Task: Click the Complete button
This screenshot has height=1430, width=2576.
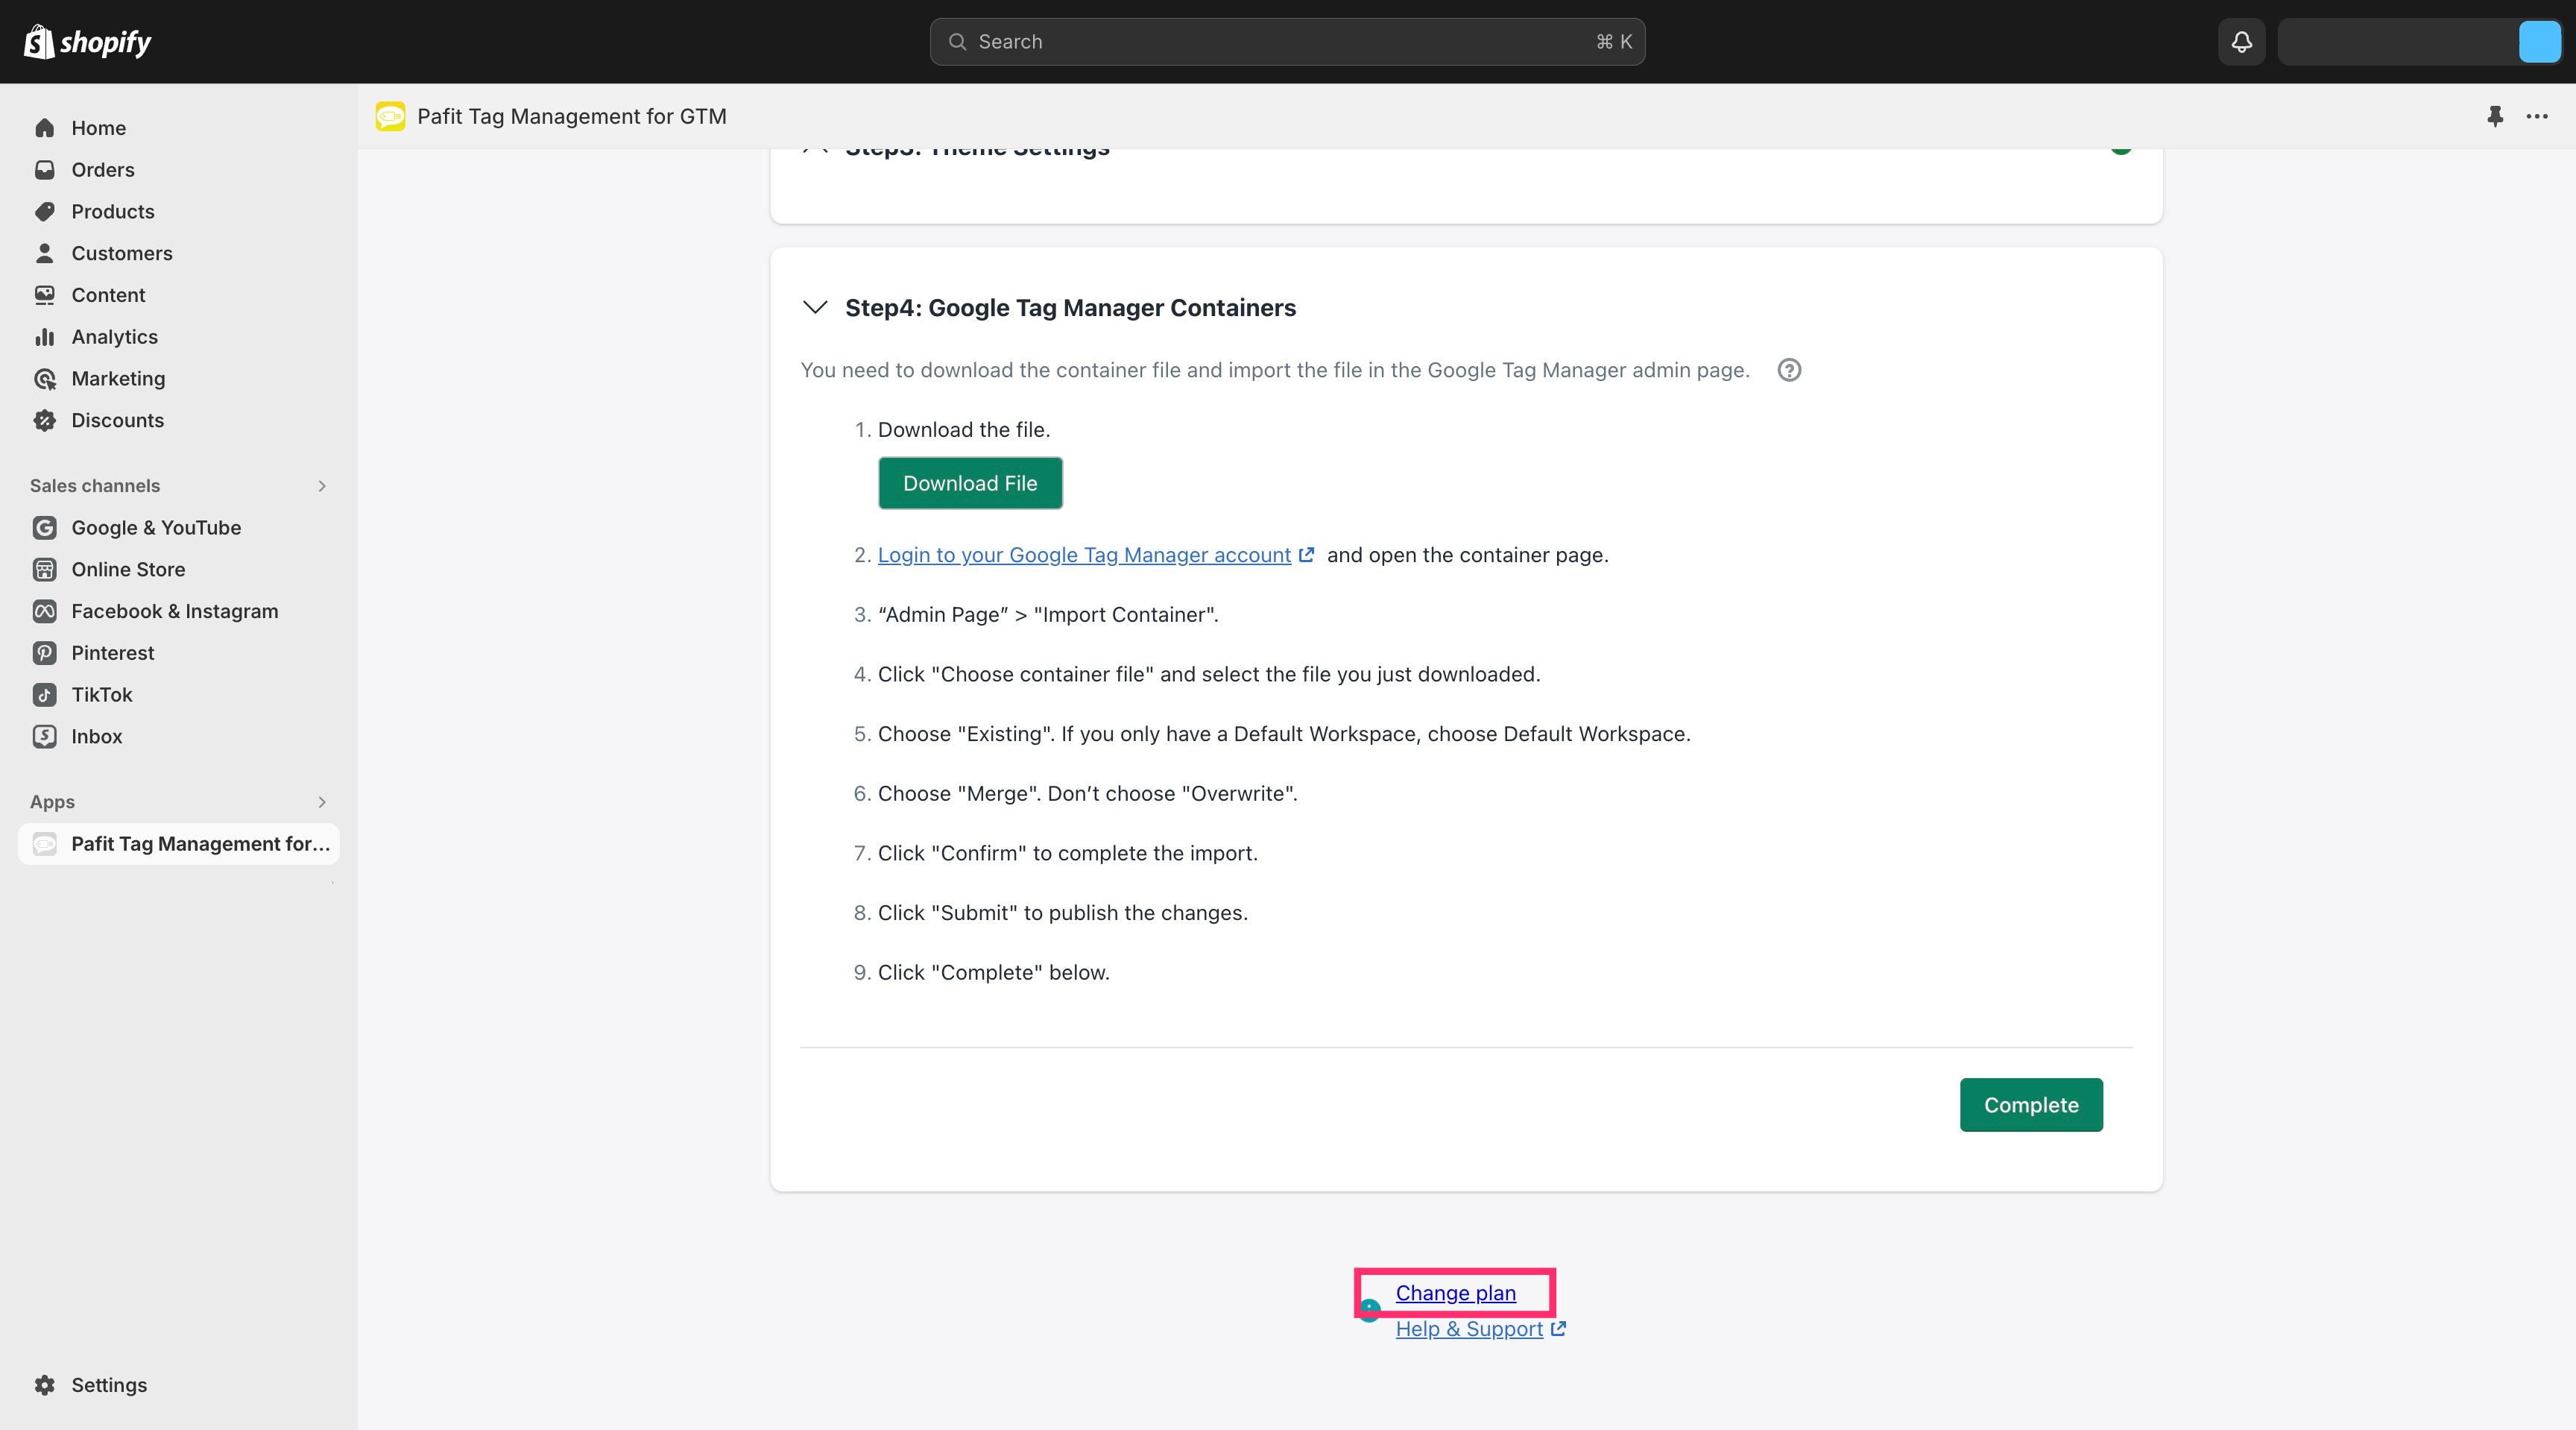Action: point(2031,1105)
